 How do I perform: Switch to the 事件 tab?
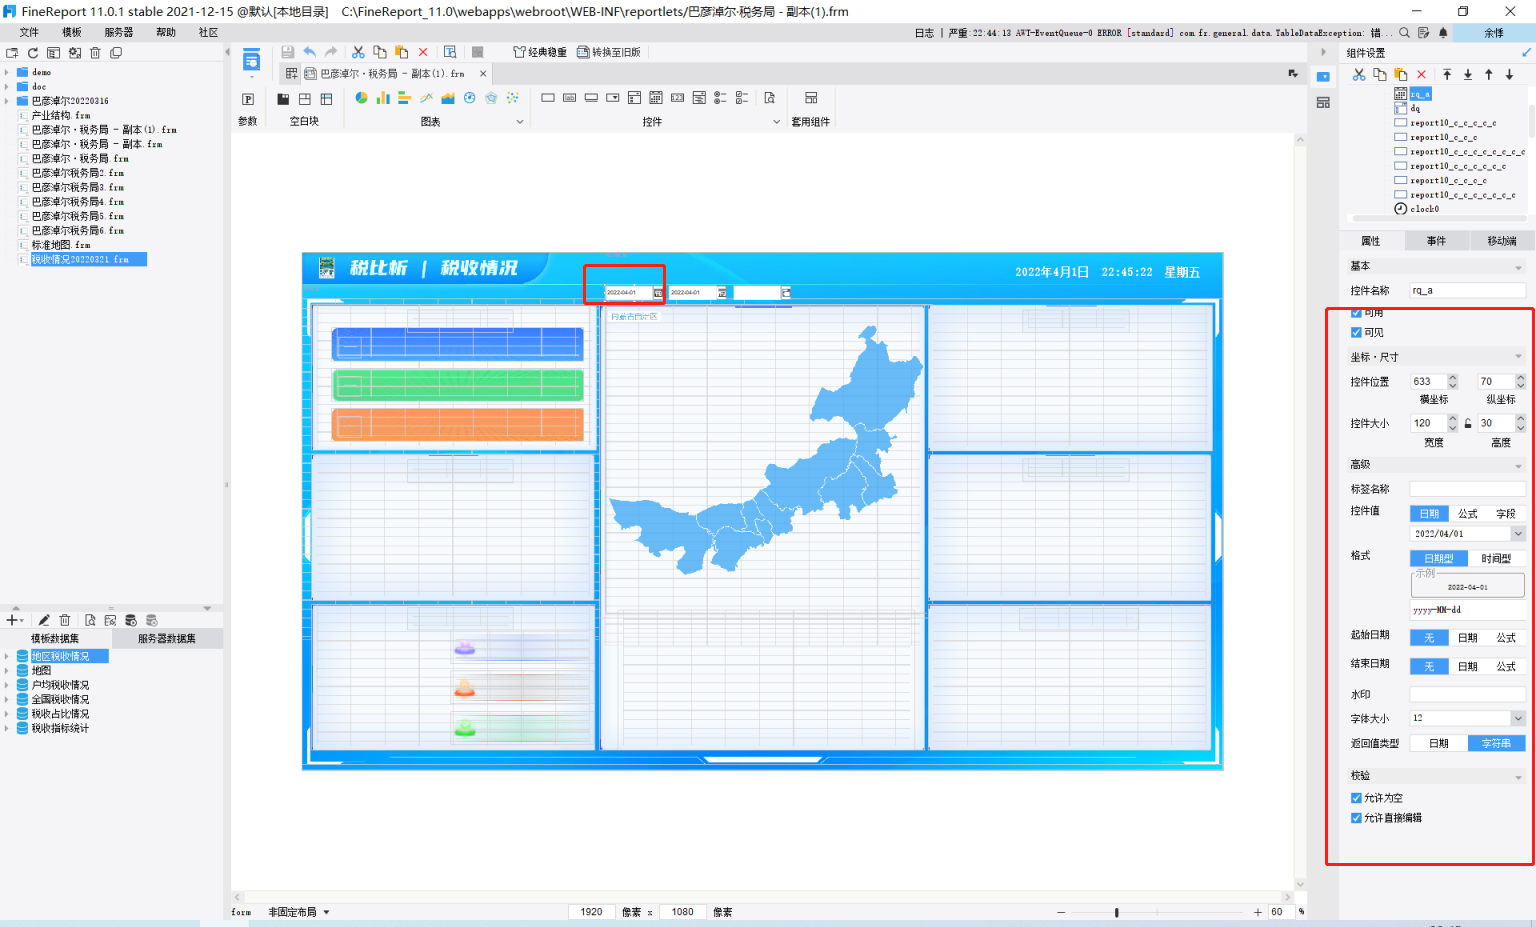point(1436,241)
